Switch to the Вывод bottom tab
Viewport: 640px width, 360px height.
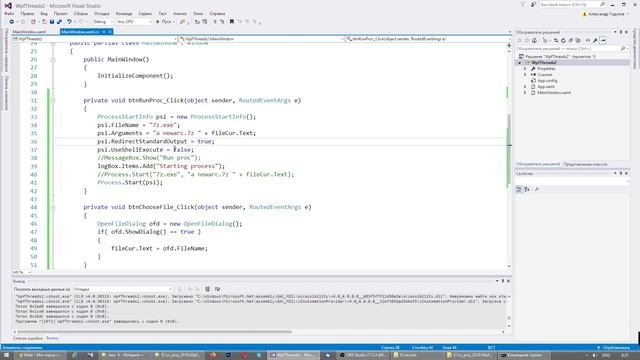coord(52,338)
